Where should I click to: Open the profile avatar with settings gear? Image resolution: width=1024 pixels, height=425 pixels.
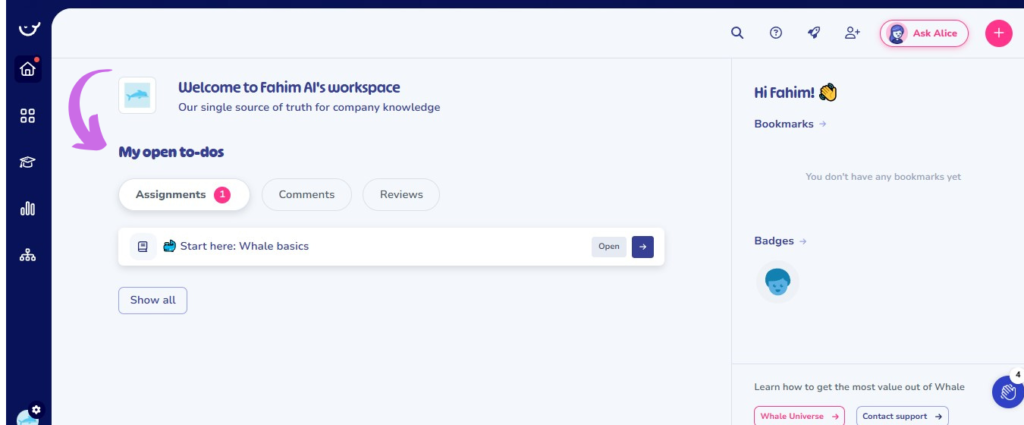[x=29, y=414]
